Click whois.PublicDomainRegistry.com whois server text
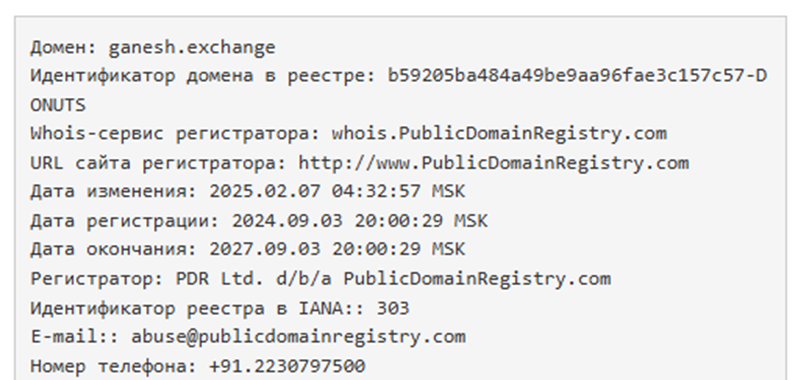 coord(499,133)
